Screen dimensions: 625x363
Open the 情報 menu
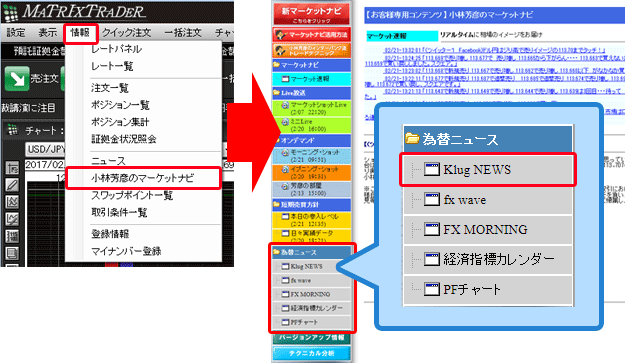(80, 33)
